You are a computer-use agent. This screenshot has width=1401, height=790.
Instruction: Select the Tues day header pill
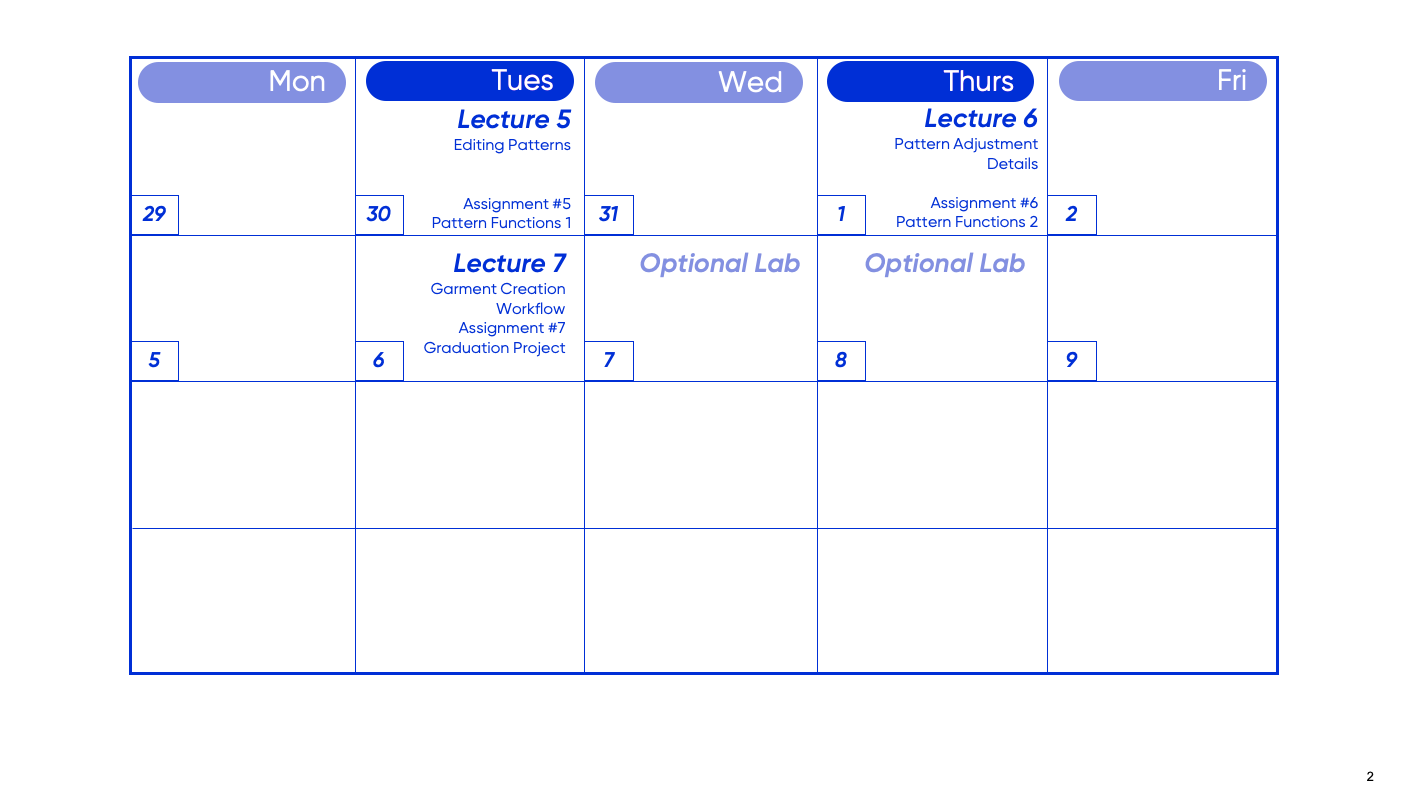470,81
